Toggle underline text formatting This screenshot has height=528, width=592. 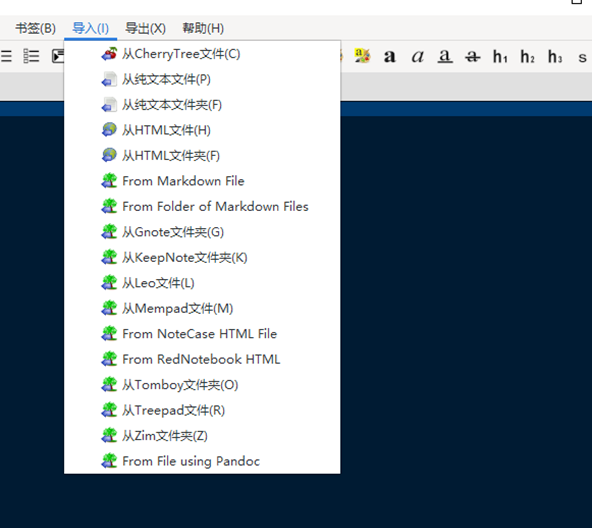445,57
